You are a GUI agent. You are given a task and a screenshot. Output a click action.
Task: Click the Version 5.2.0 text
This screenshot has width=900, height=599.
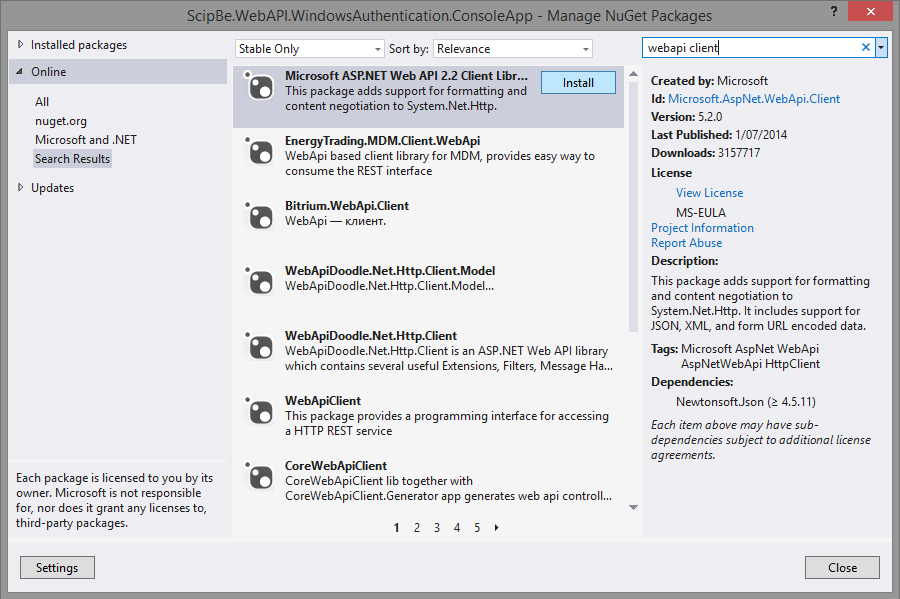pos(686,116)
